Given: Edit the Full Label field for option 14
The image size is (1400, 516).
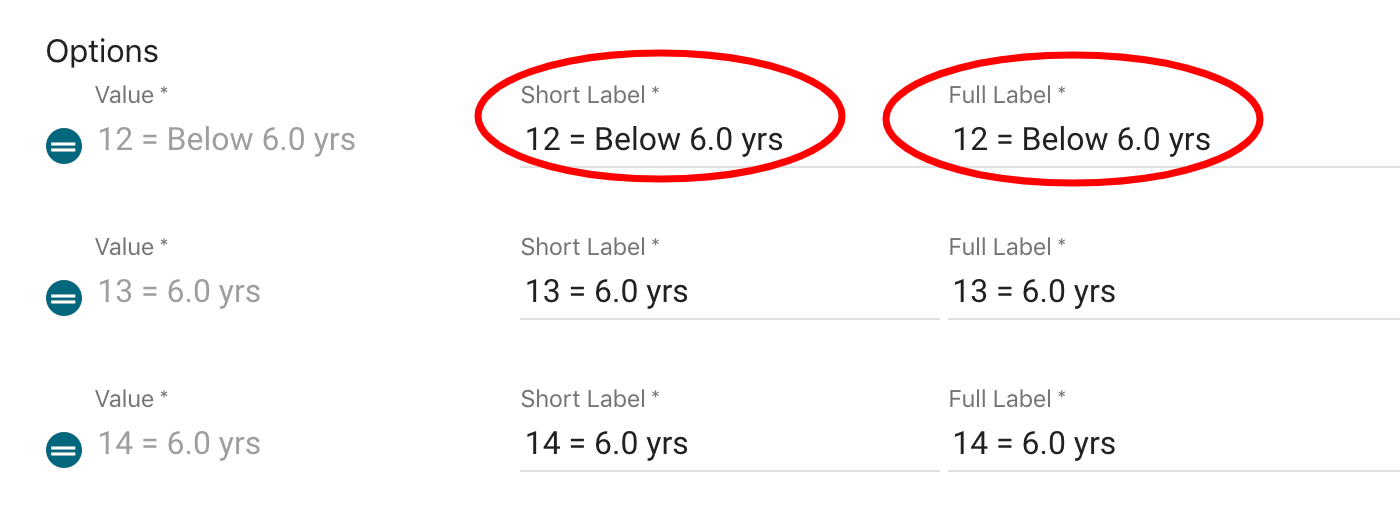Looking at the screenshot, I should [x=1170, y=444].
